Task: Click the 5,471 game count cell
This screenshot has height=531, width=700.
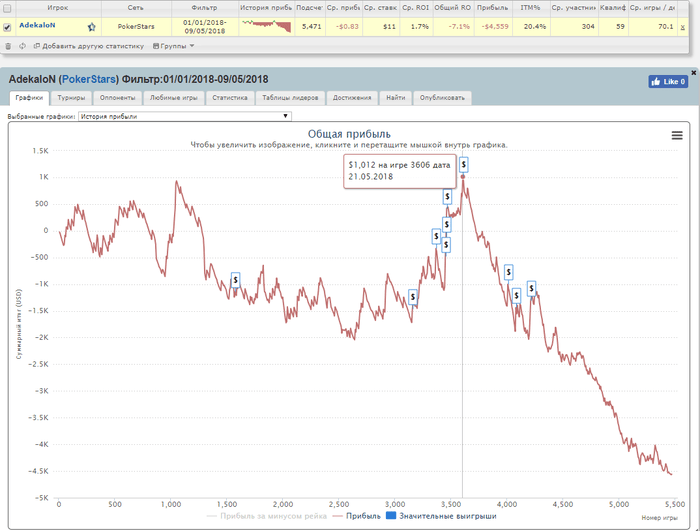Action: (x=311, y=26)
